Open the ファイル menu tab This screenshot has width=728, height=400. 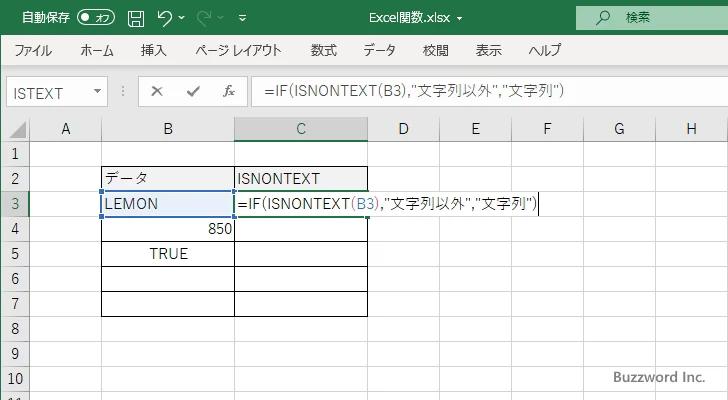coord(33,50)
